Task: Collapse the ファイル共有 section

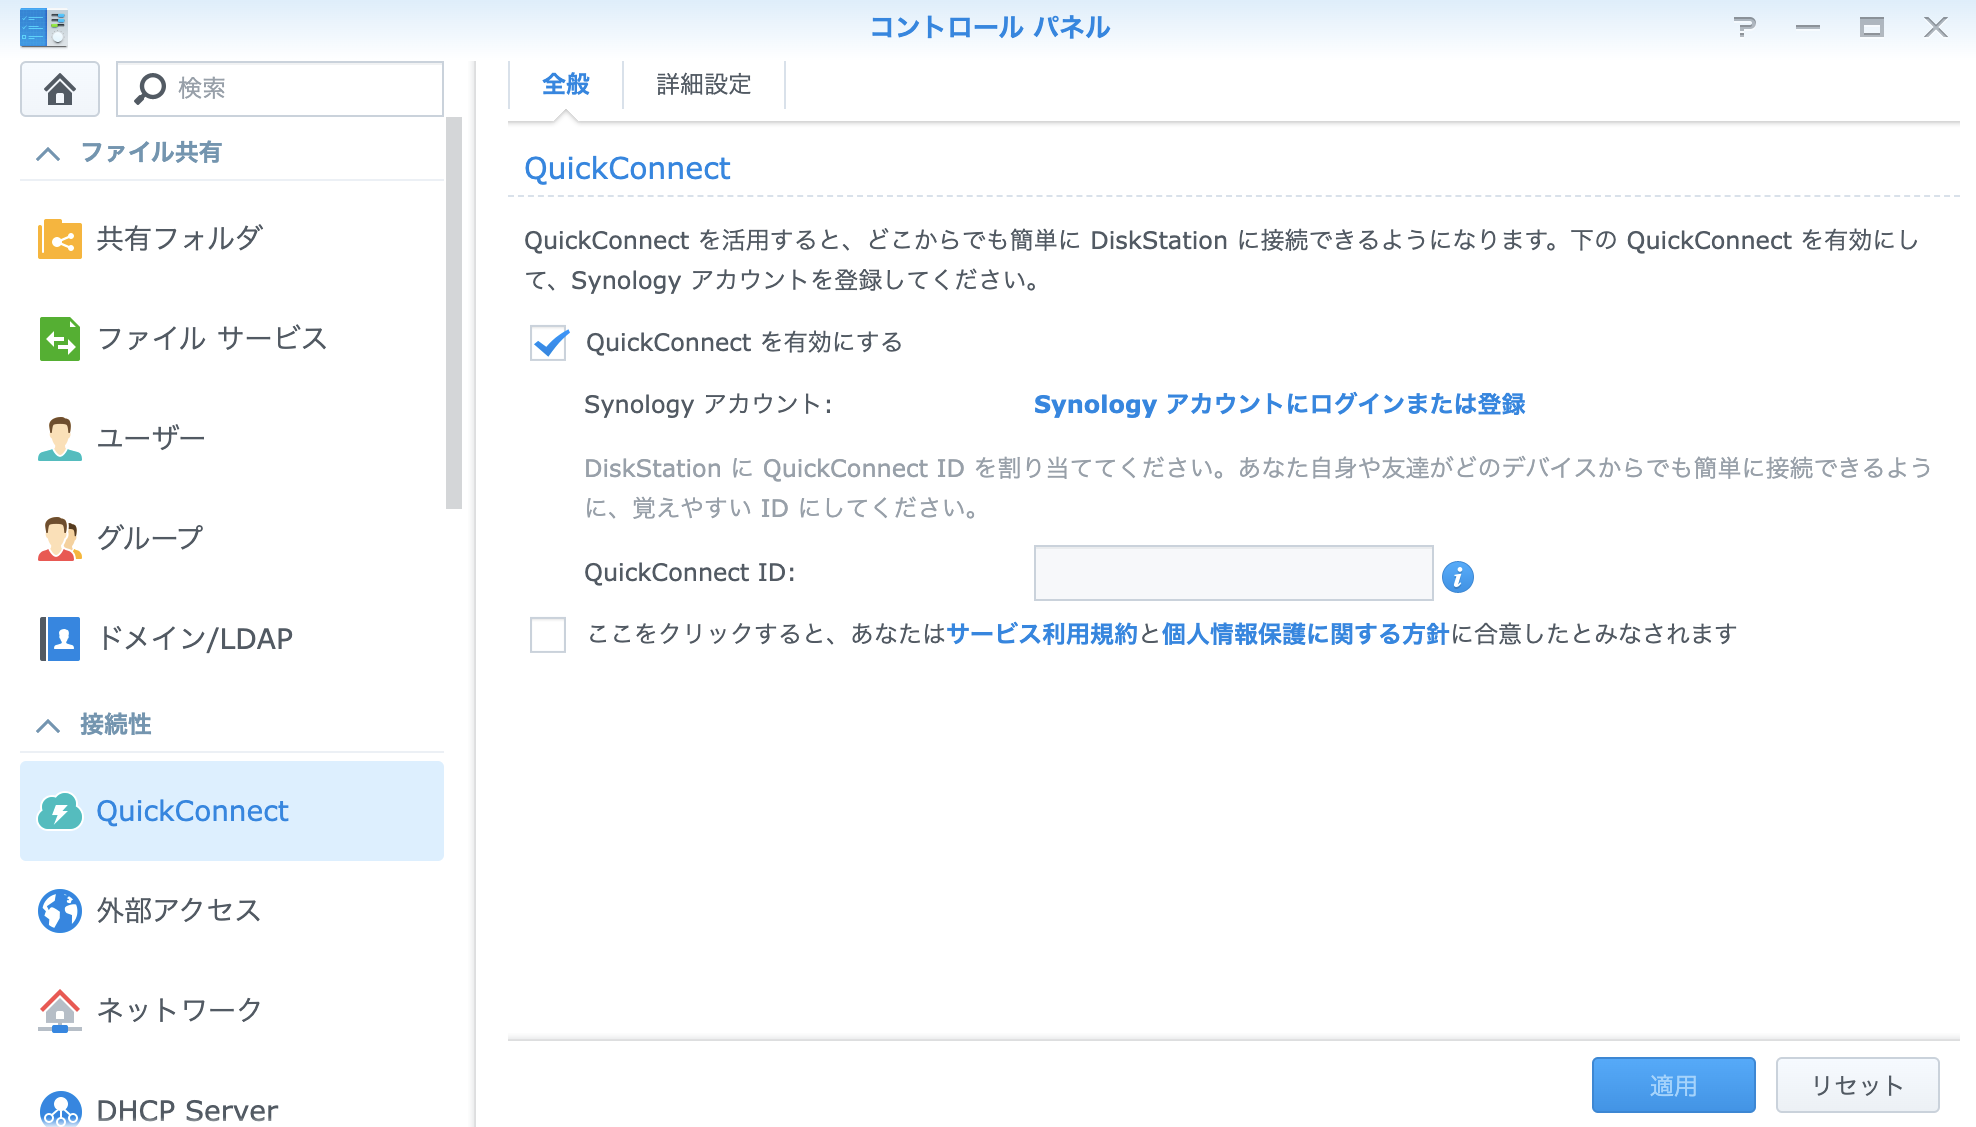Action: click(x=48, y=153)
